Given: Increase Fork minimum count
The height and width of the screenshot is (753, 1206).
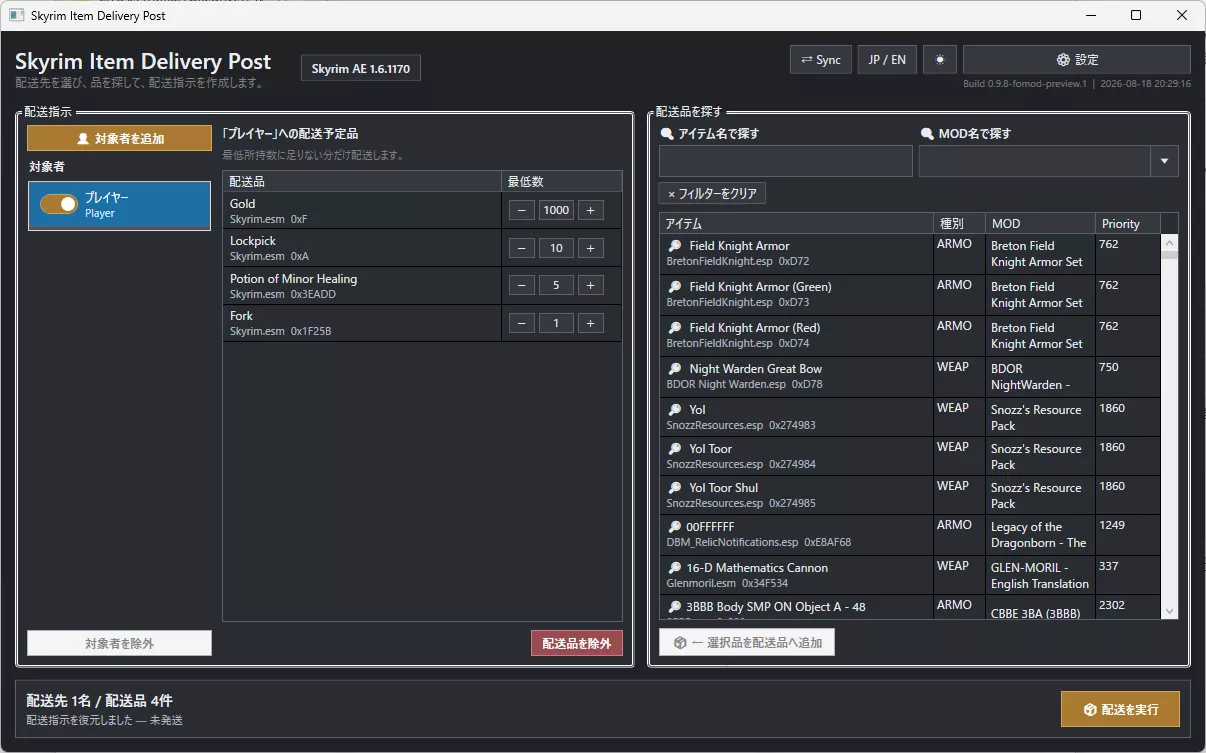Looking at the screenshot, I should (590, 323).
